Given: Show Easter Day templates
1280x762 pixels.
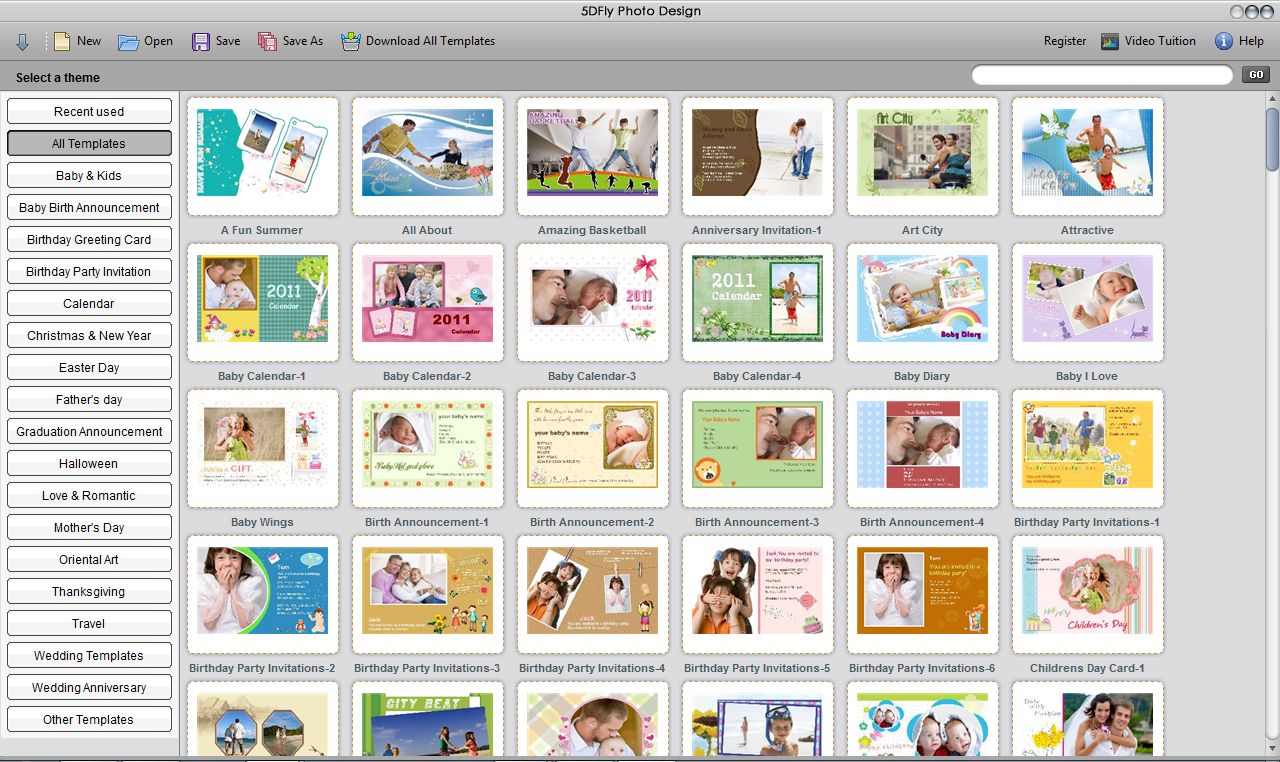Looking at the screenshot, I should point(89,368).
